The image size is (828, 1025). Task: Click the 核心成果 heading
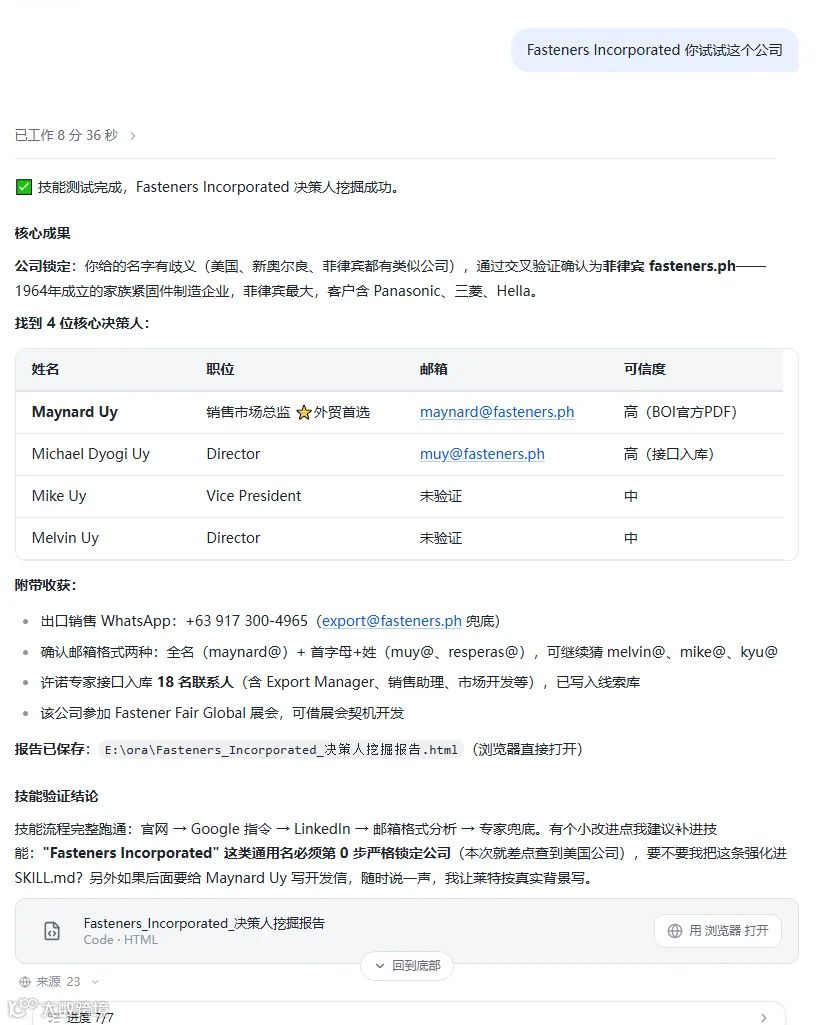42,233
